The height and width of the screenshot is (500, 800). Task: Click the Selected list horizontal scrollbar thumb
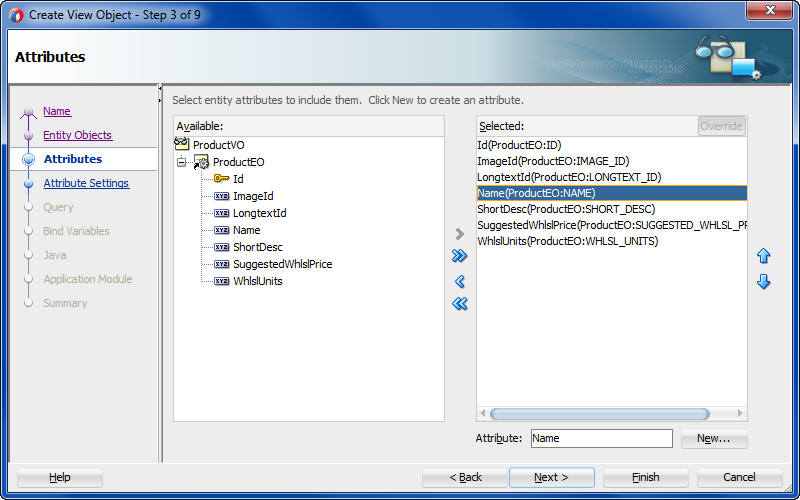(x=599, y=413)
